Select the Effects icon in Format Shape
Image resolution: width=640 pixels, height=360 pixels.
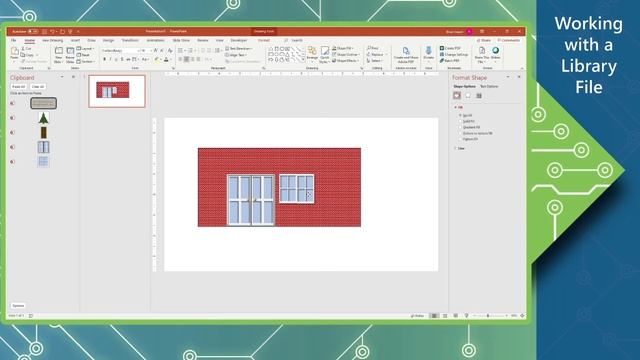click(468, 96)
